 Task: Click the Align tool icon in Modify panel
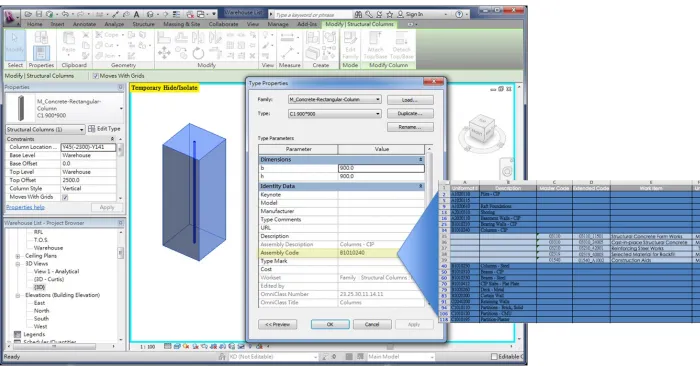point(164,37)
